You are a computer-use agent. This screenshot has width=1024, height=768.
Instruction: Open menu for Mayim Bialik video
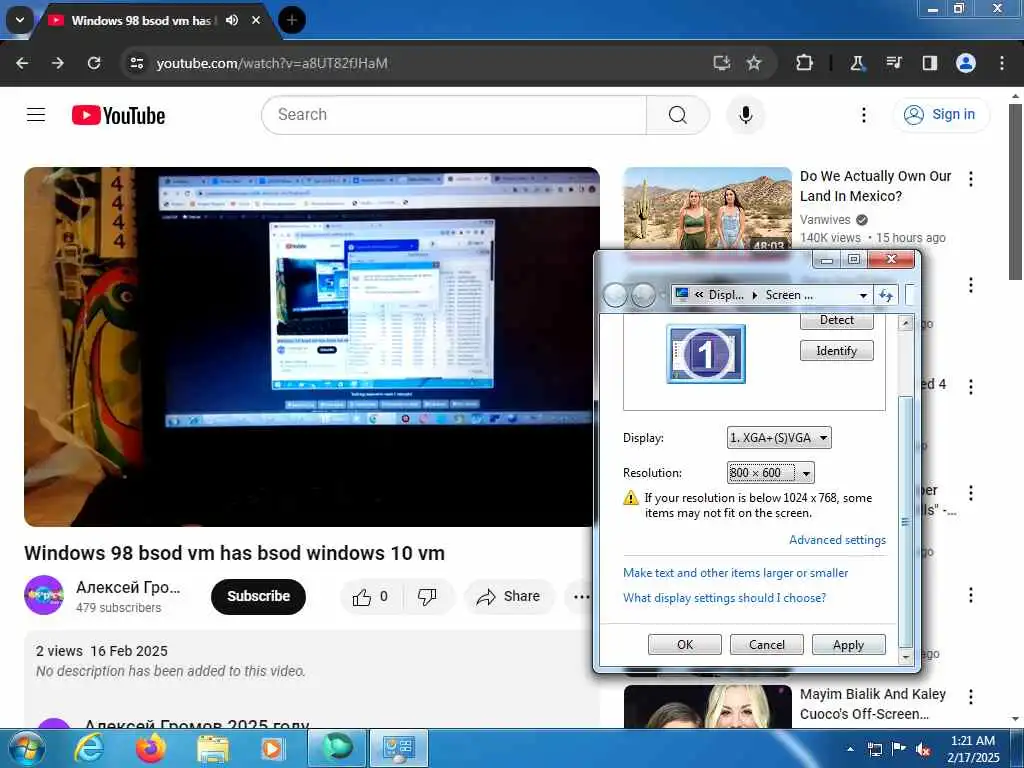[971, 697]
